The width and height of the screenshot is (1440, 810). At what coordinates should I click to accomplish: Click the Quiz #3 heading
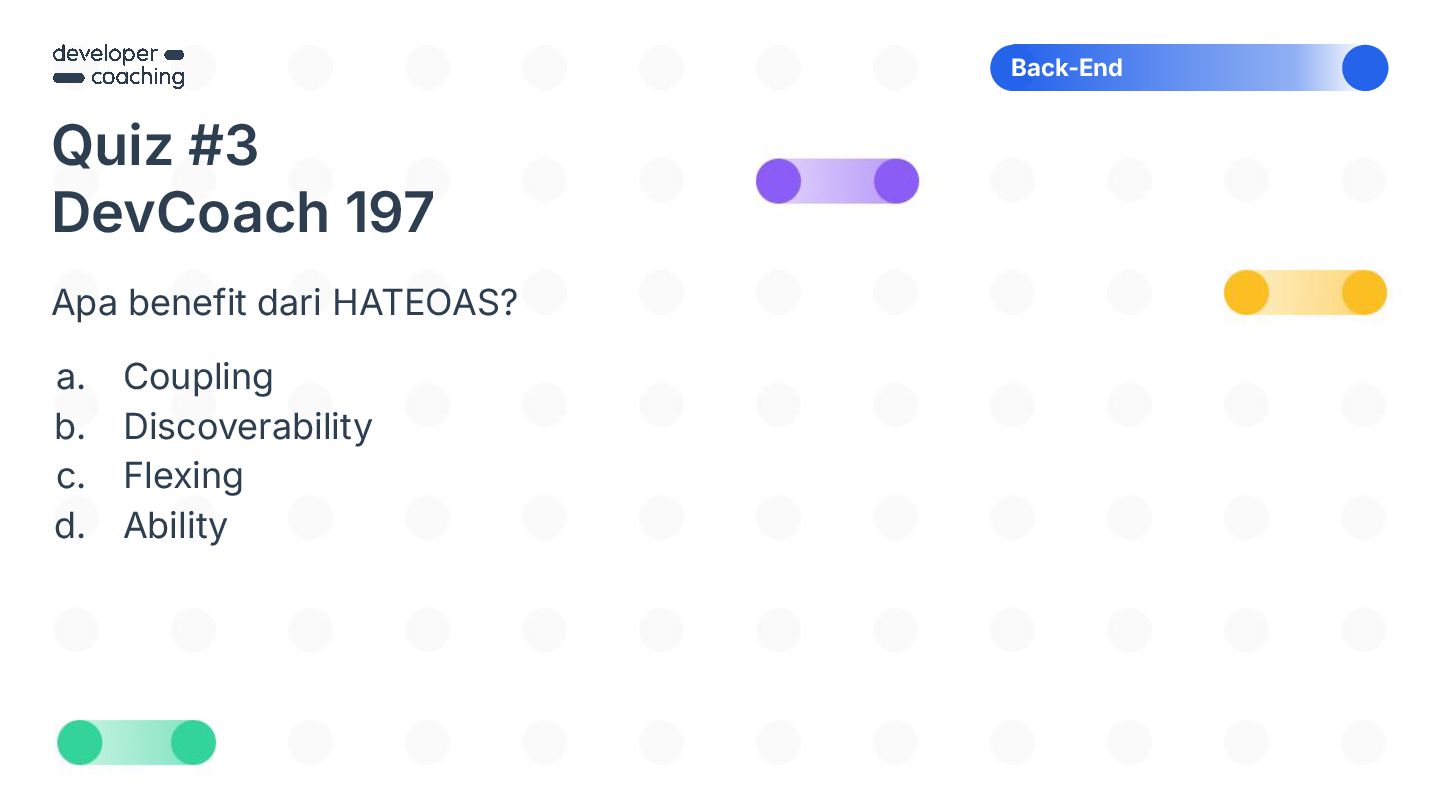pyautogui.click(x=155, y=146)
